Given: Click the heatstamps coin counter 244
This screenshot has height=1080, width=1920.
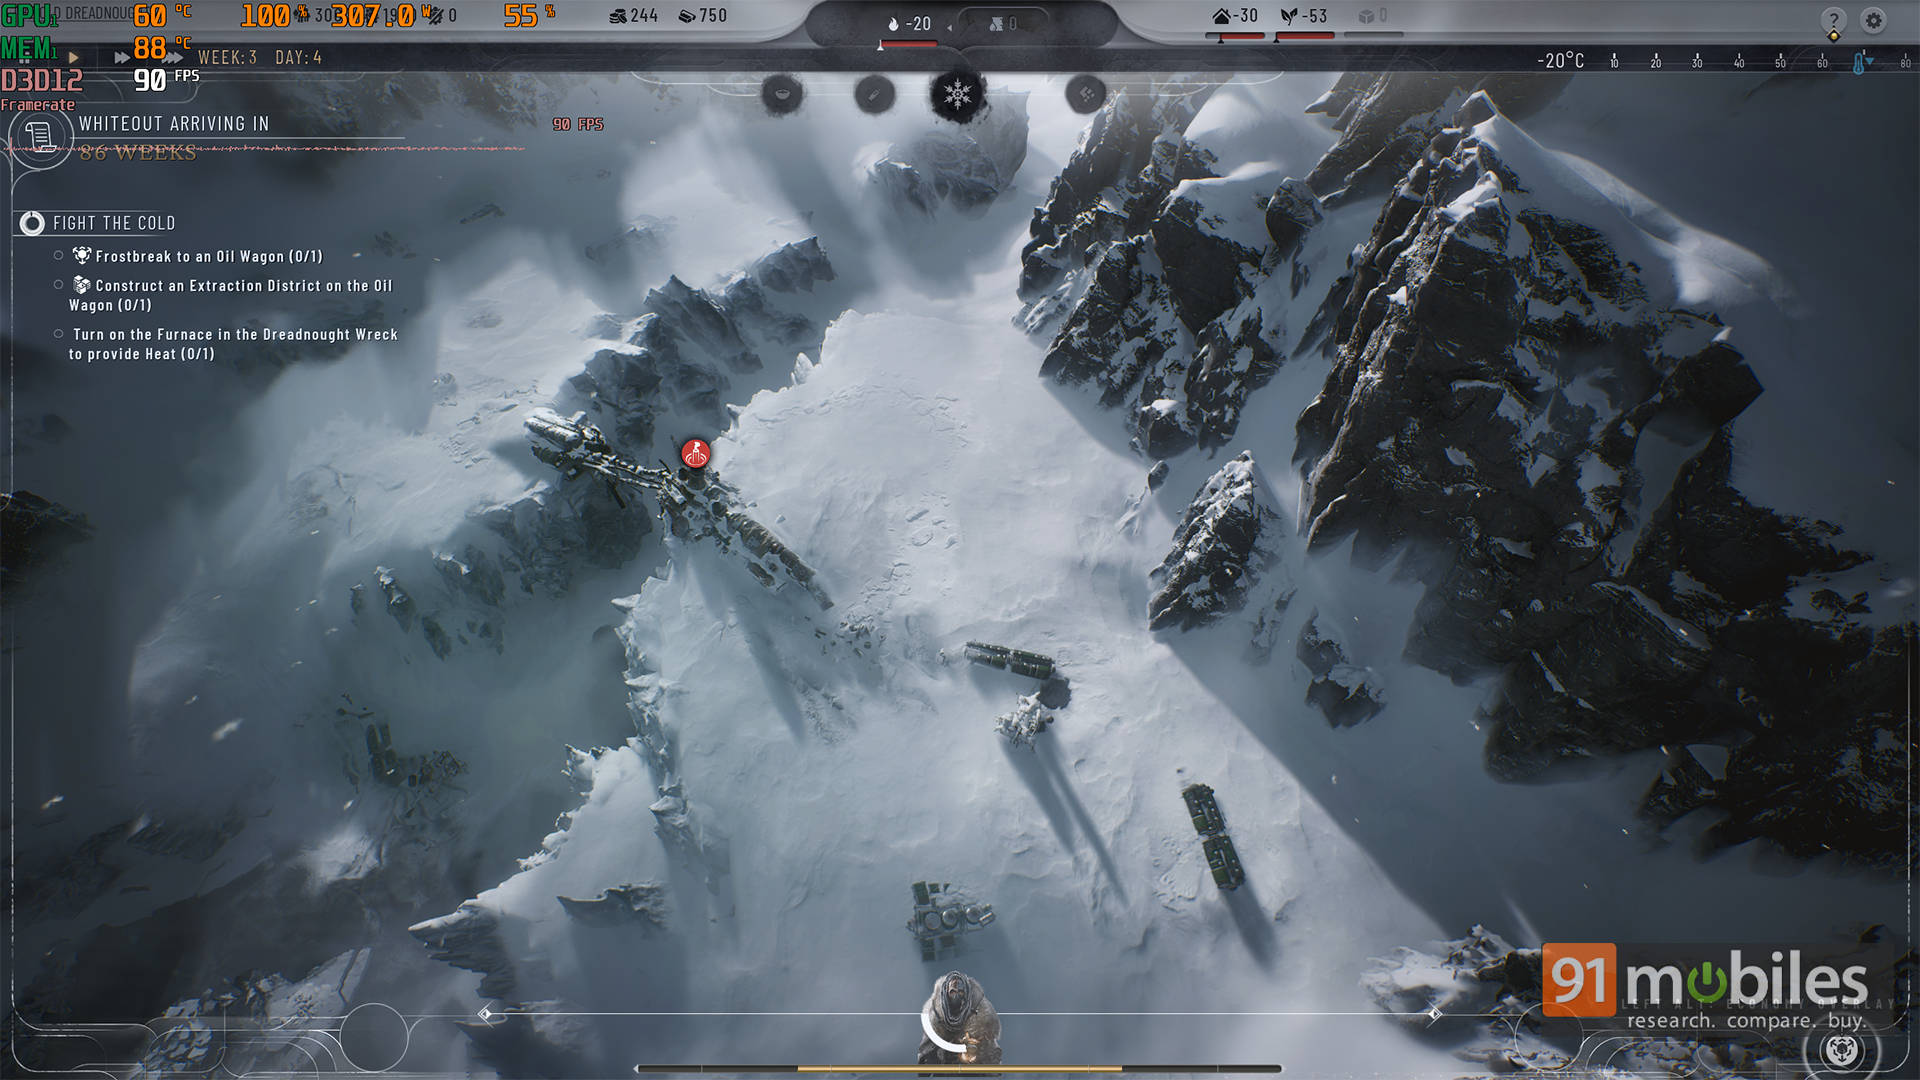Looking at the screenshot, I should [x=632, y=16].
